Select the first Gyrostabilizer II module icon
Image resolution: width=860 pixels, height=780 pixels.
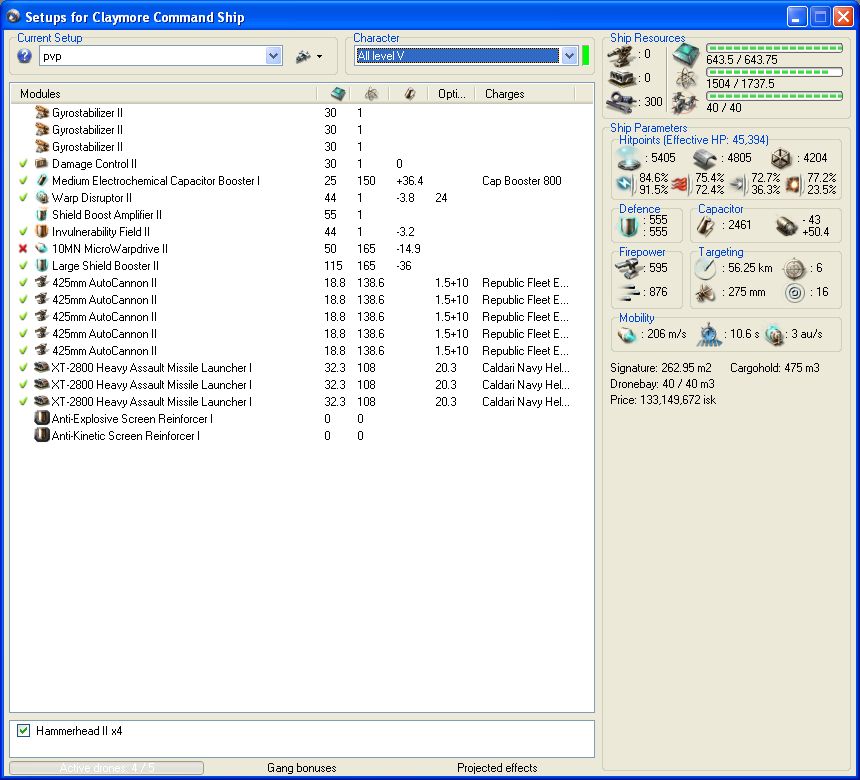pyautogui.click(x=42, y=112)
